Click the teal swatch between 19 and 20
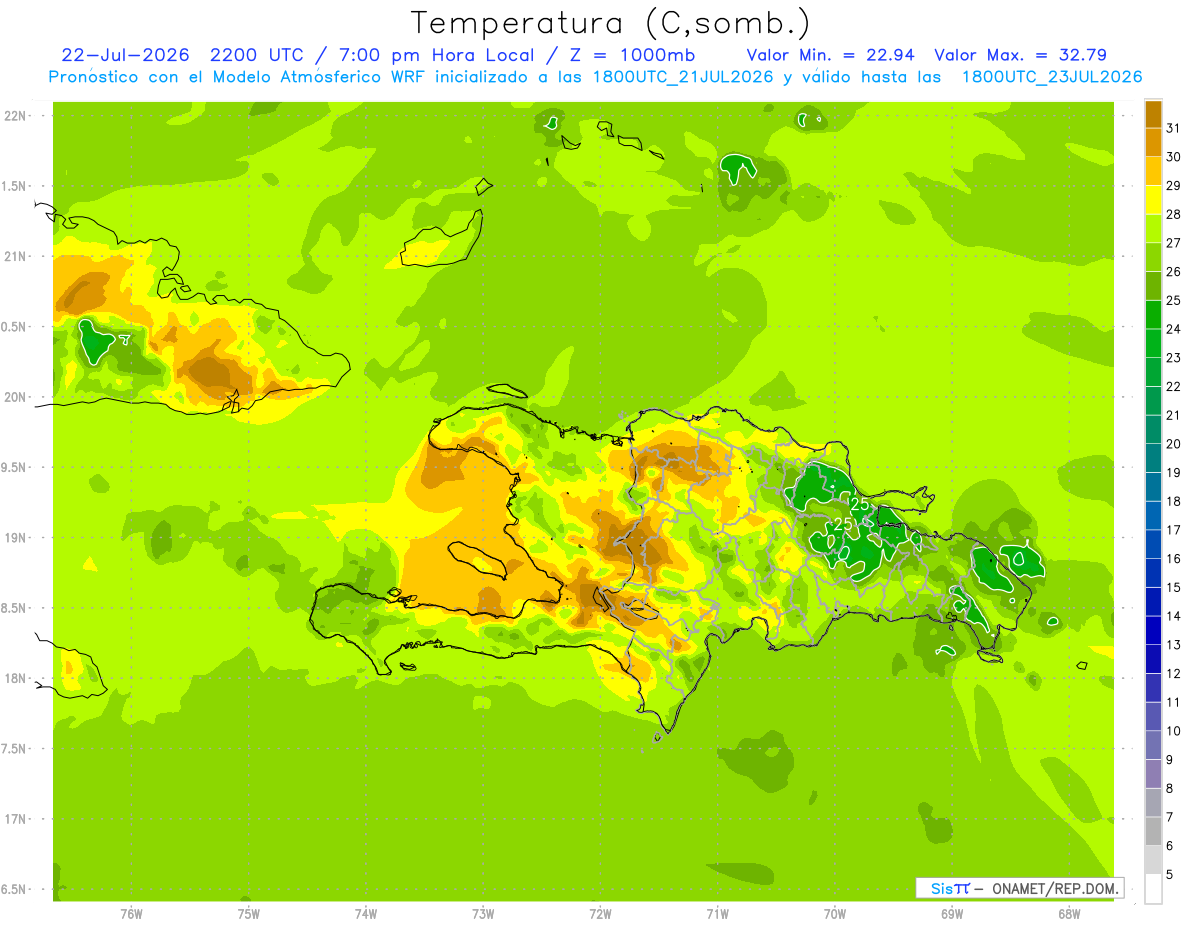This screenshot has width=1200, height=927. pos(1153,458)
